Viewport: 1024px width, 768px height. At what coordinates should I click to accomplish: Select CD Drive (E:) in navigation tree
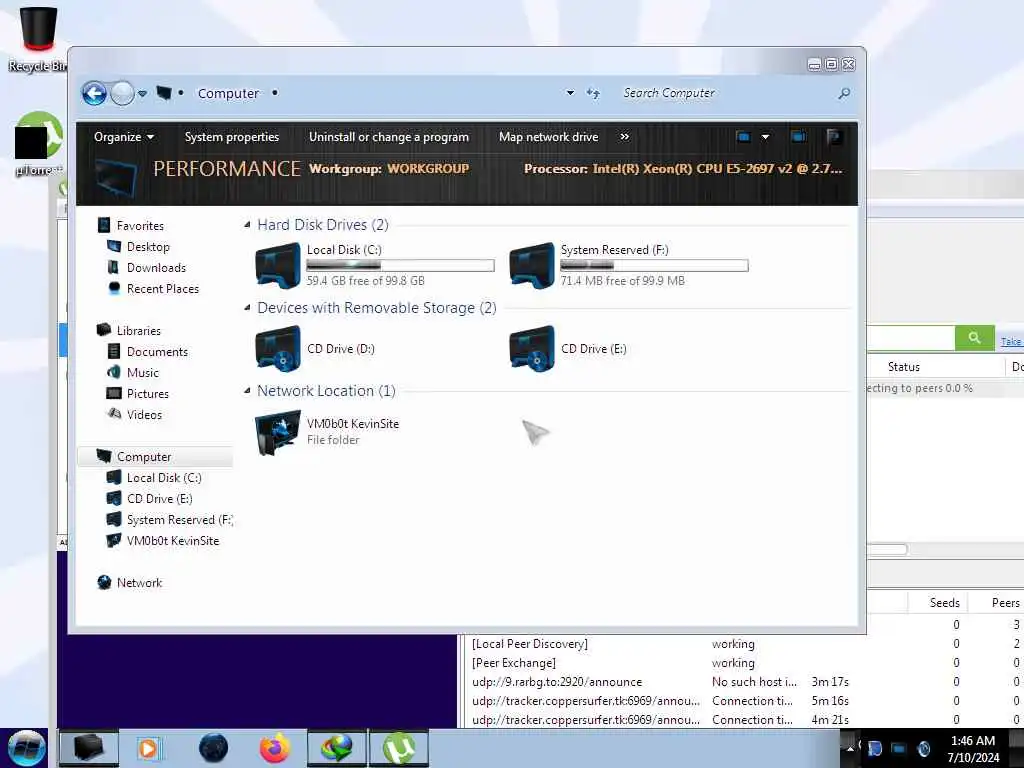tap(159, 499)
